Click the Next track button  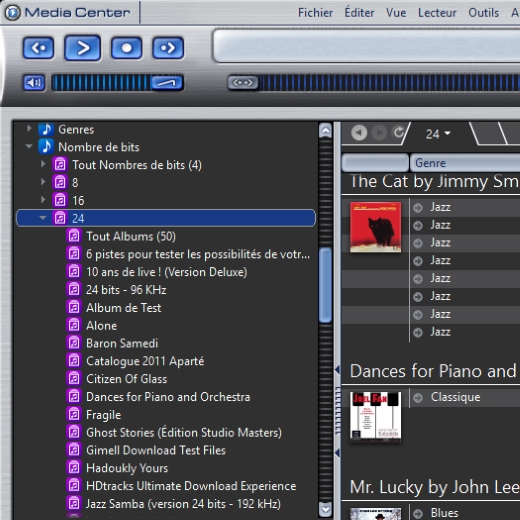pyautogui.click(x=168, y=48)
